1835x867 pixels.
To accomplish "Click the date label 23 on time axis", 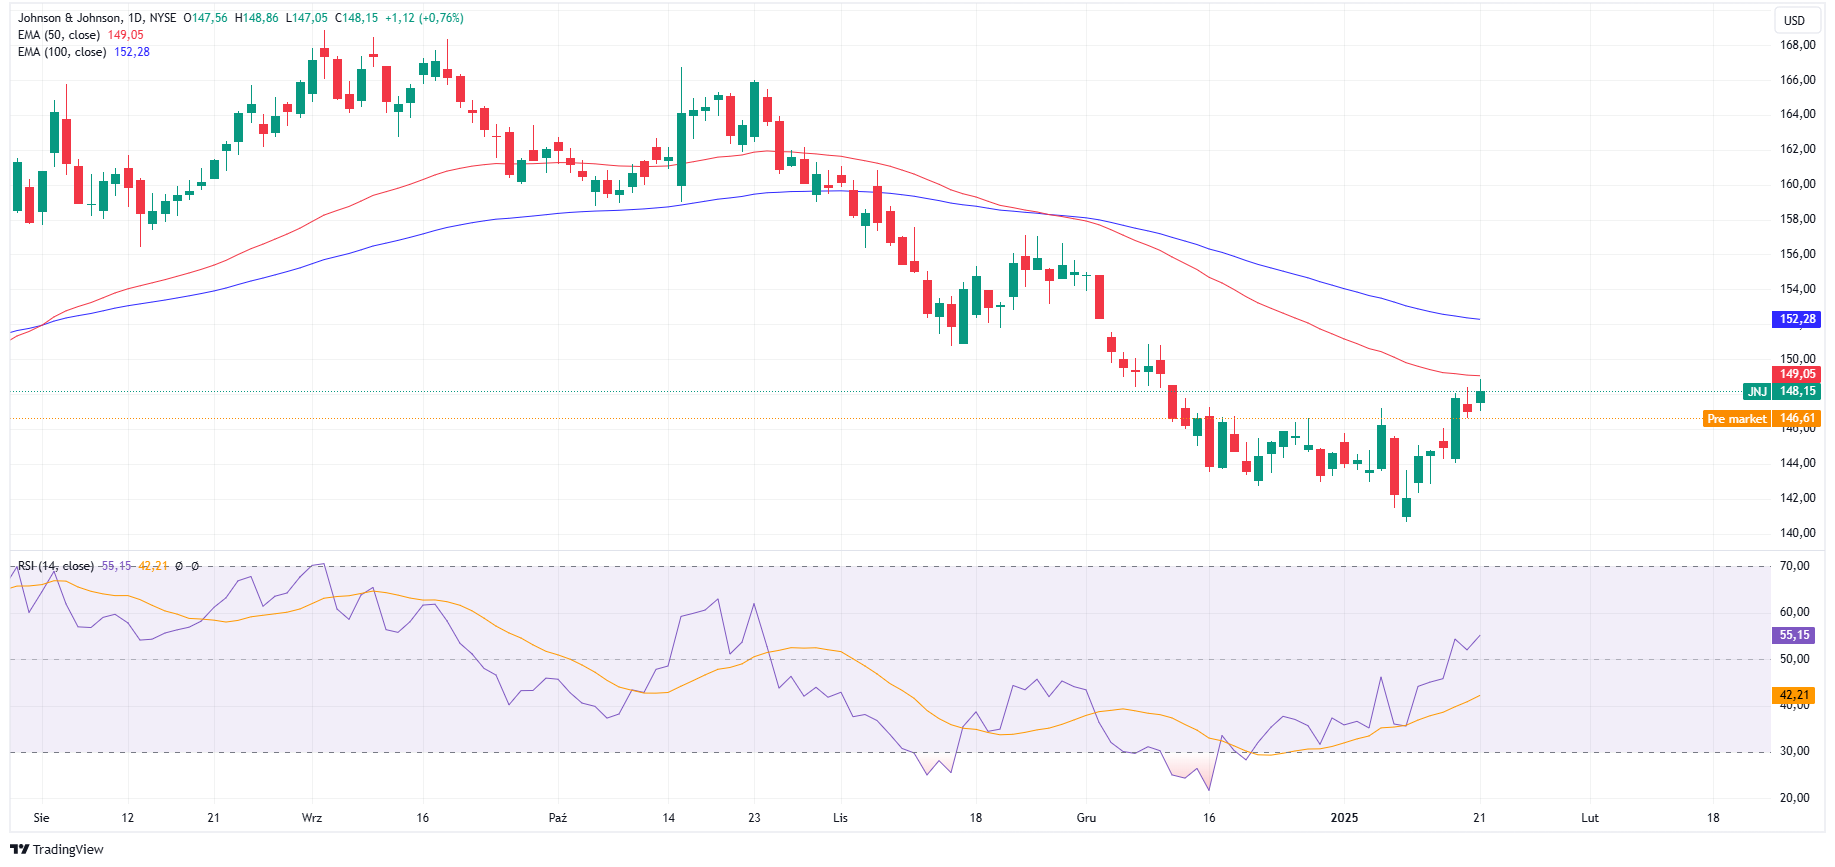I will coord(754,818).
